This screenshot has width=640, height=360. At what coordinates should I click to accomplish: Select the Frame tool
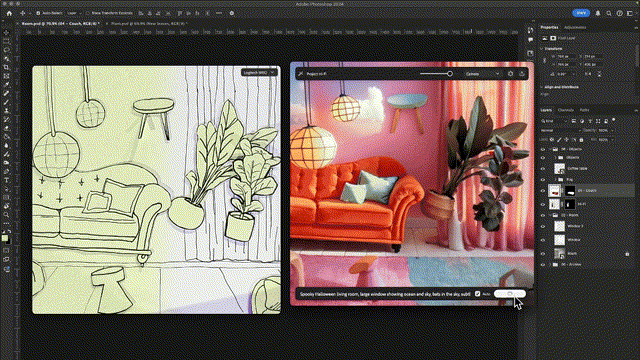(x=6, y=76)
